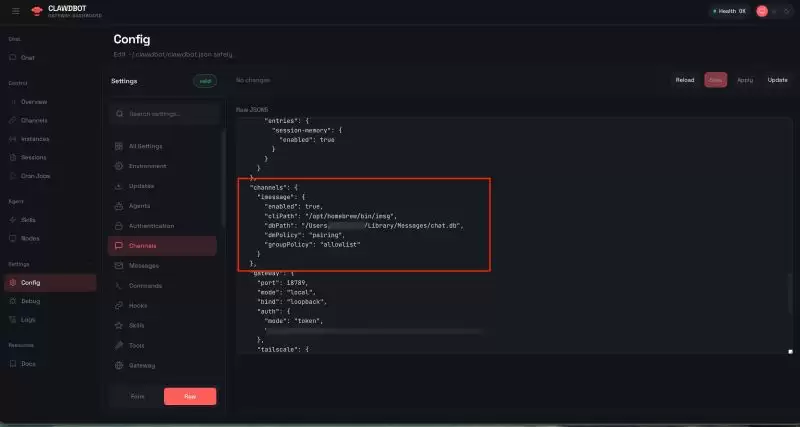Switch to Form view mode

(x=137, y=396)
